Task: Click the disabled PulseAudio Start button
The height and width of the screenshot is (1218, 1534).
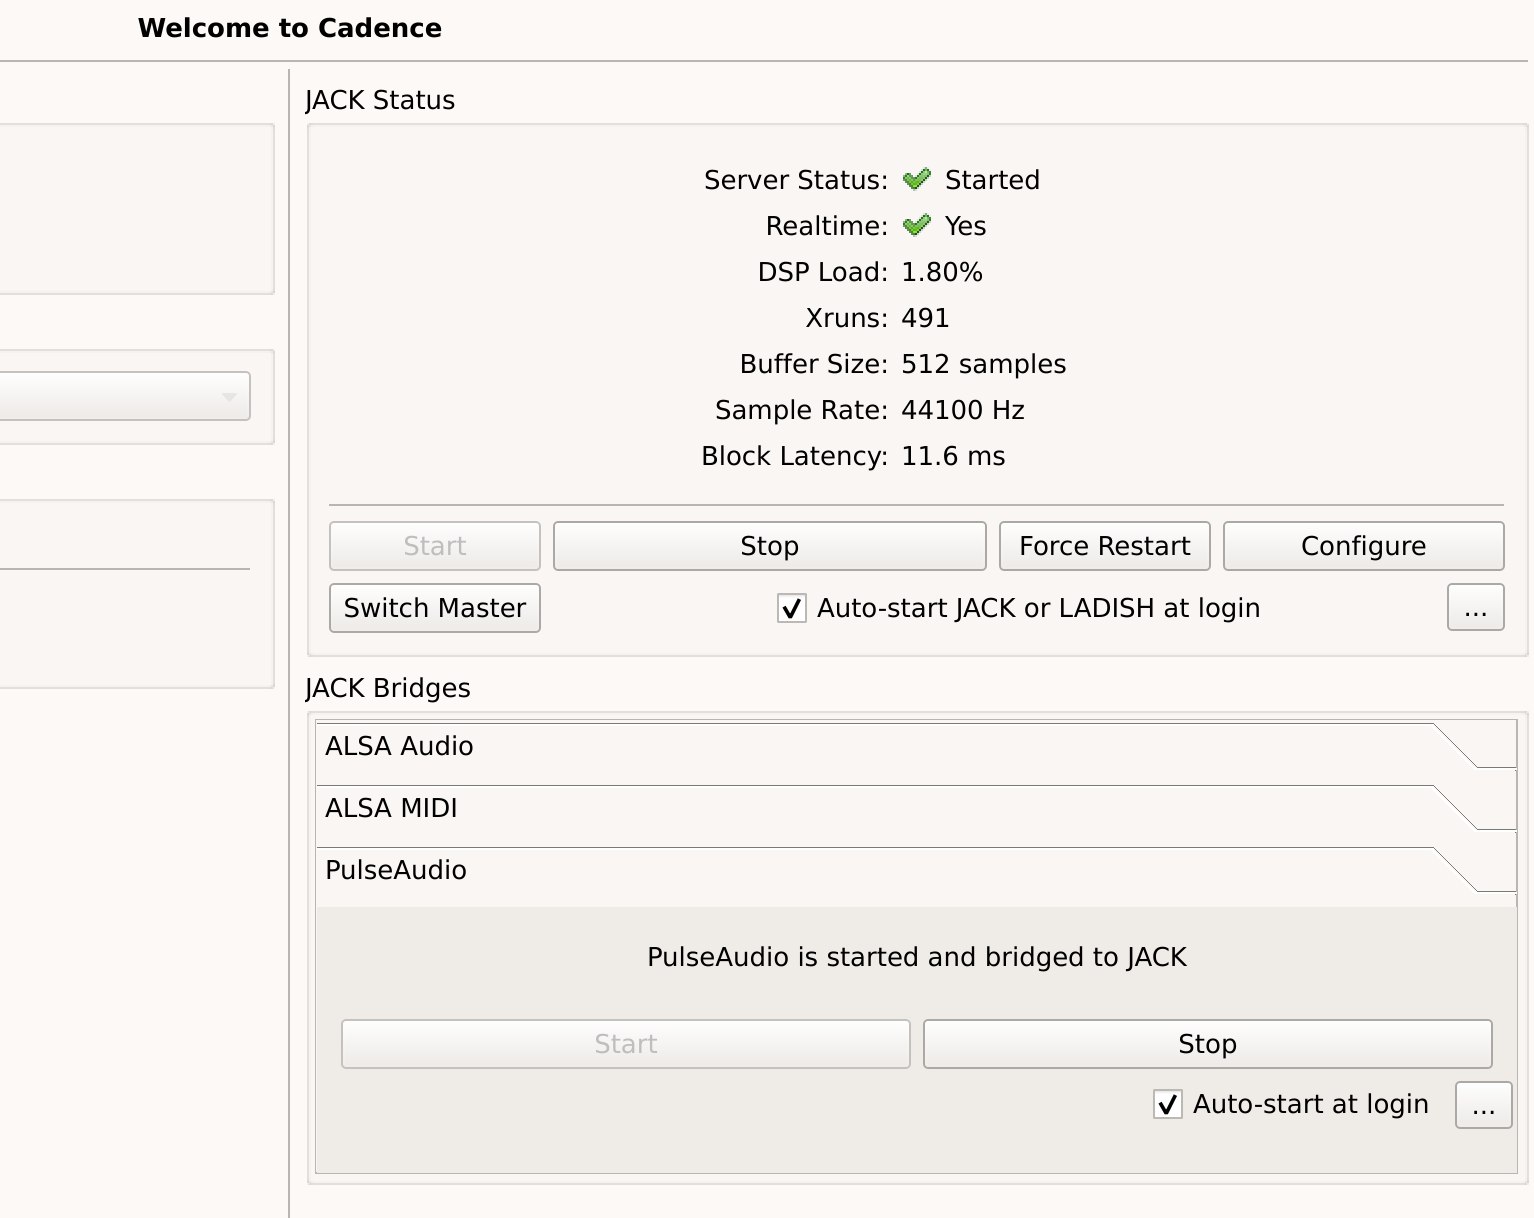Action: click(626, 1044)
